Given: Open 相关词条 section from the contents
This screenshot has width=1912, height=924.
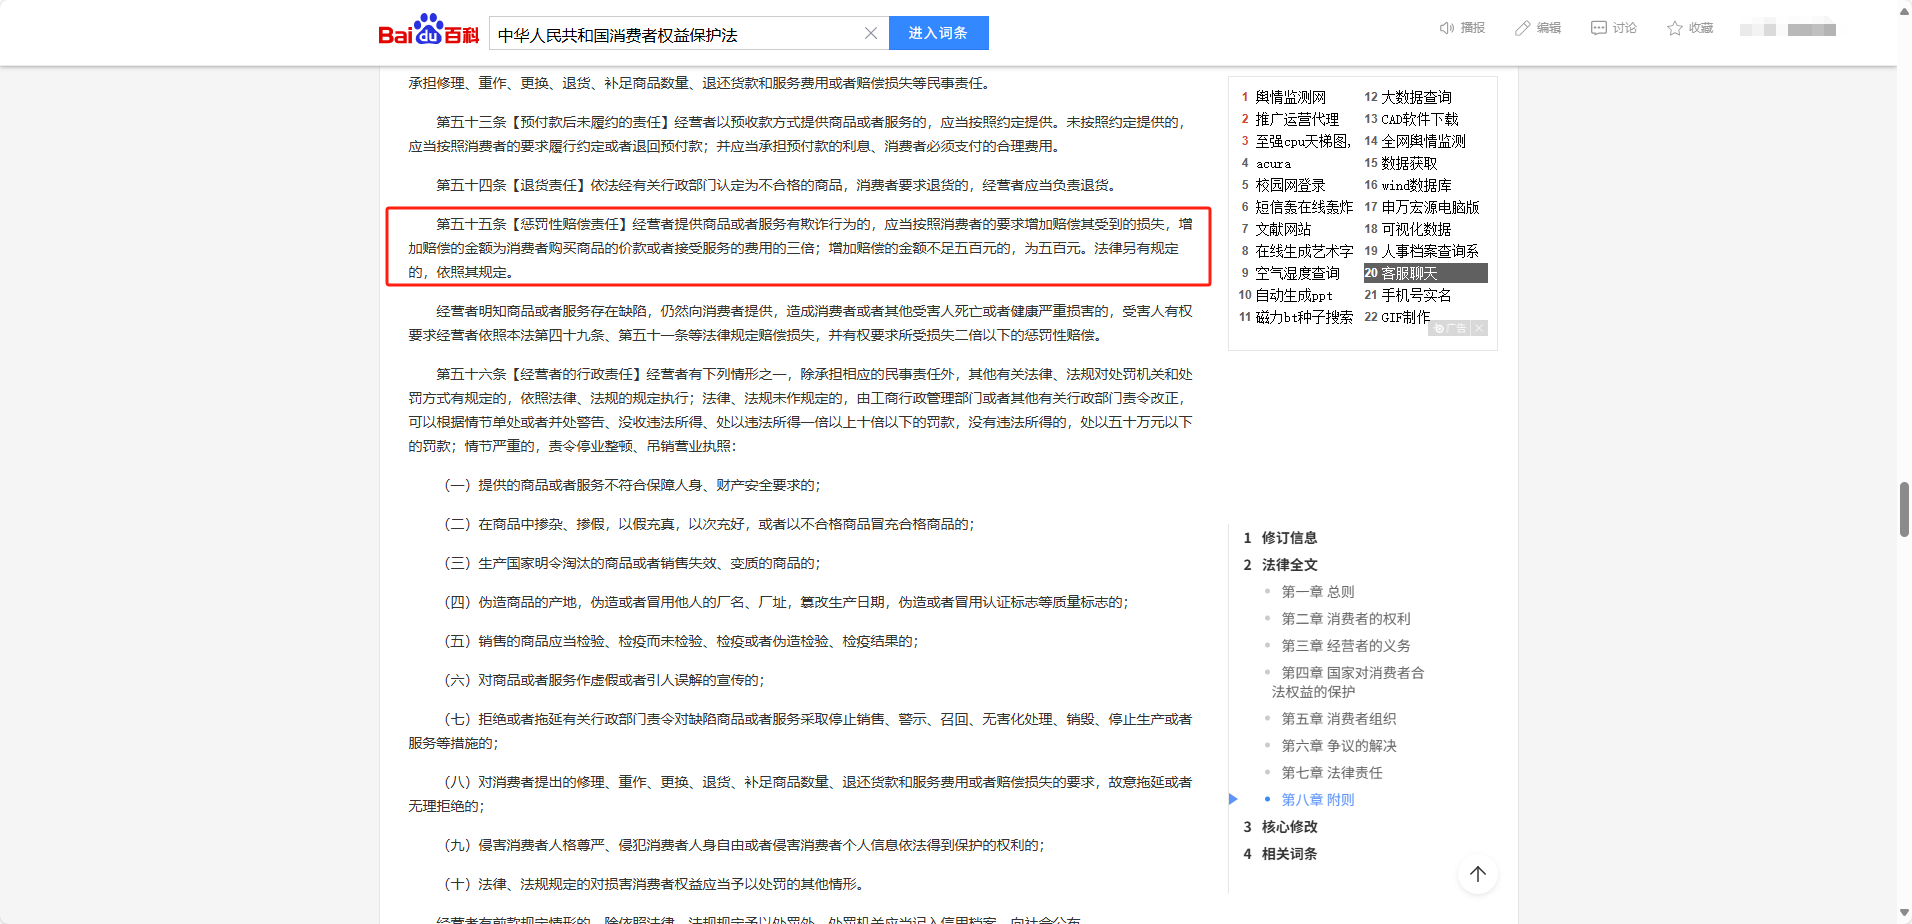Looking at the screenshot, I should (1289, 854).
